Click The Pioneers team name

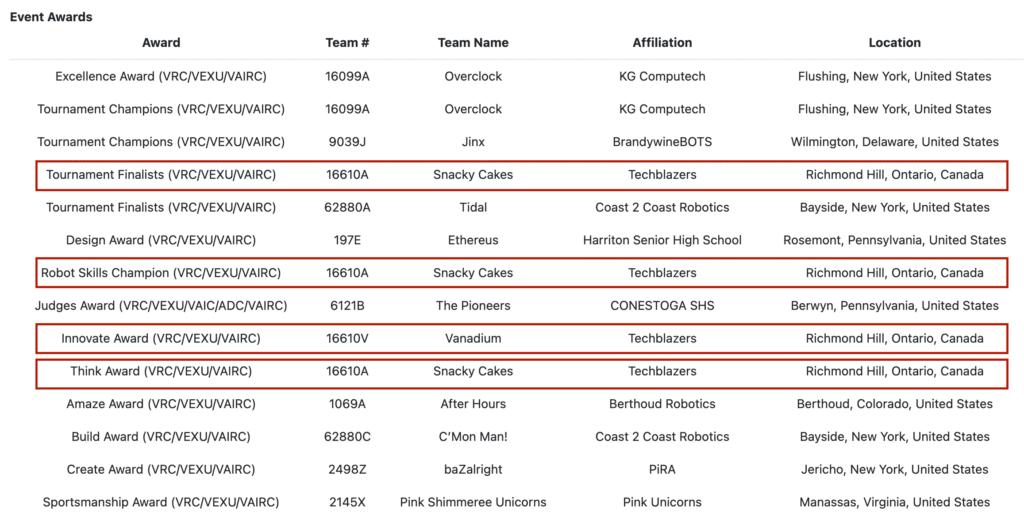pos(473,306)
